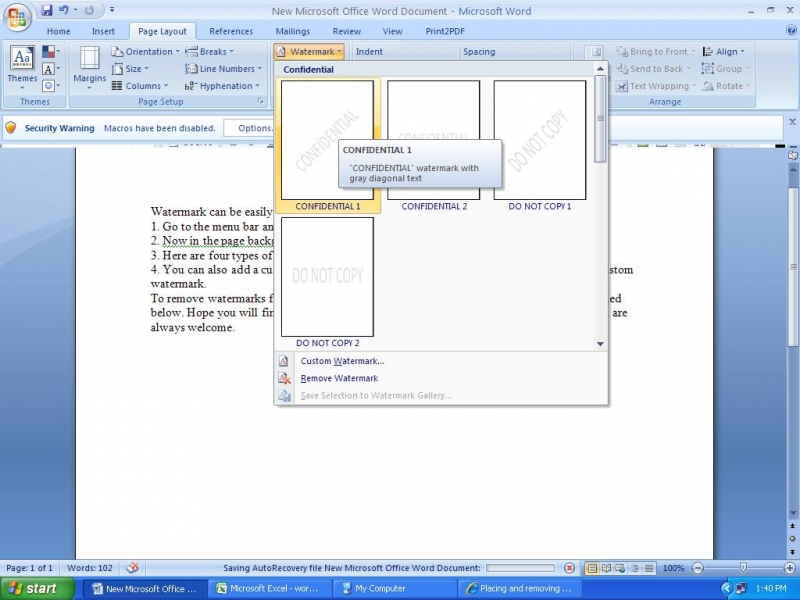Click the security warning Options button
This screenshot has height=600, width=800.
(x=255, y=128)
